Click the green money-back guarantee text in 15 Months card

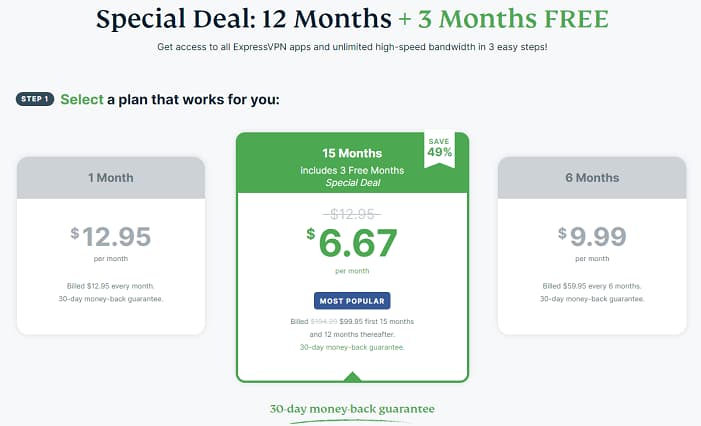[352, 347]
